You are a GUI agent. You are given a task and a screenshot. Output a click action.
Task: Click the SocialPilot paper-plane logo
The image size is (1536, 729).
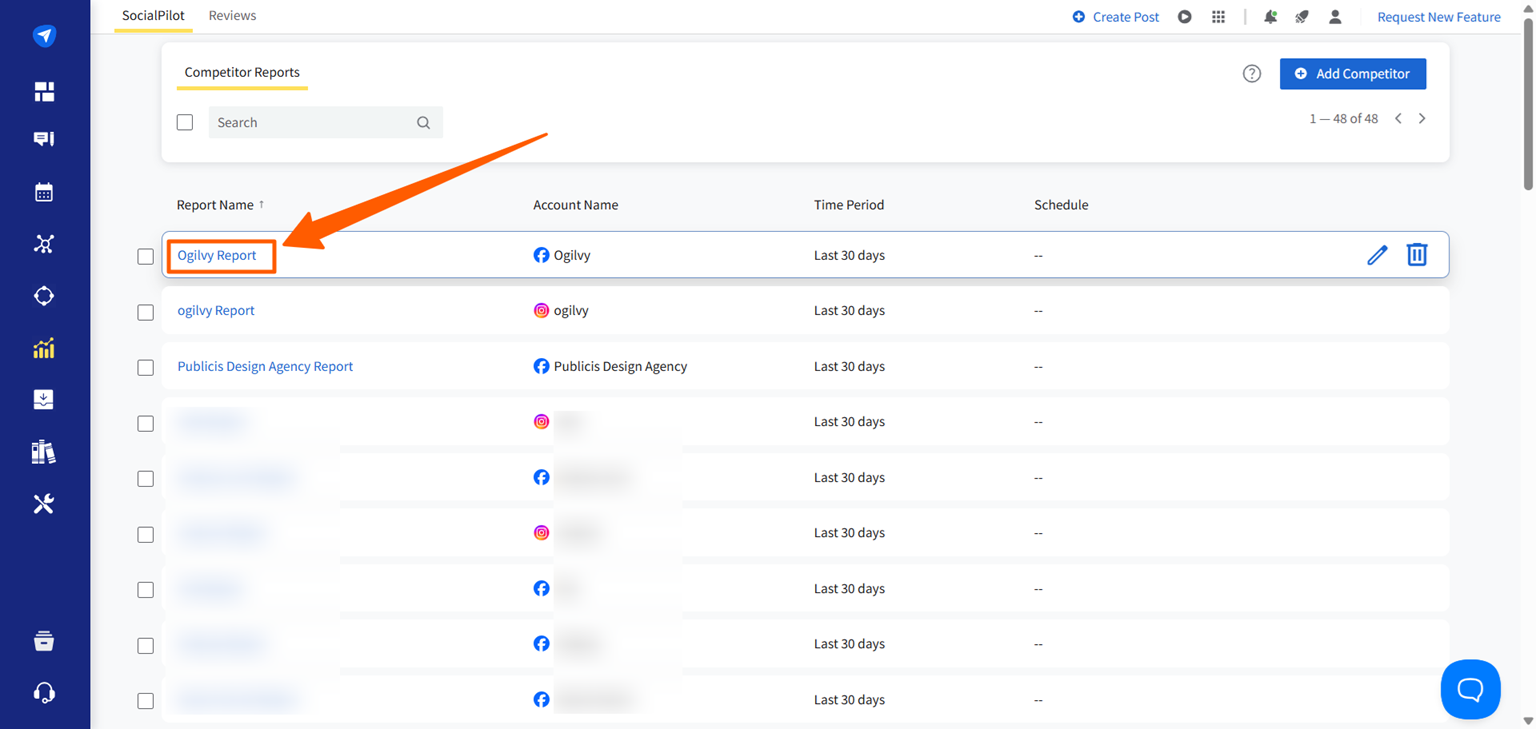coord(44,36)
